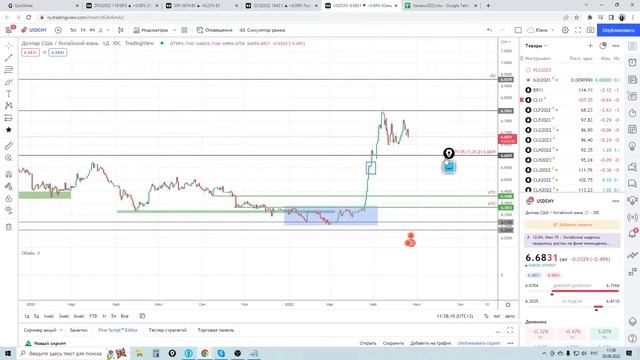
Task: Open the main hamburger menu with notification badge
Action: coord(9,30)
